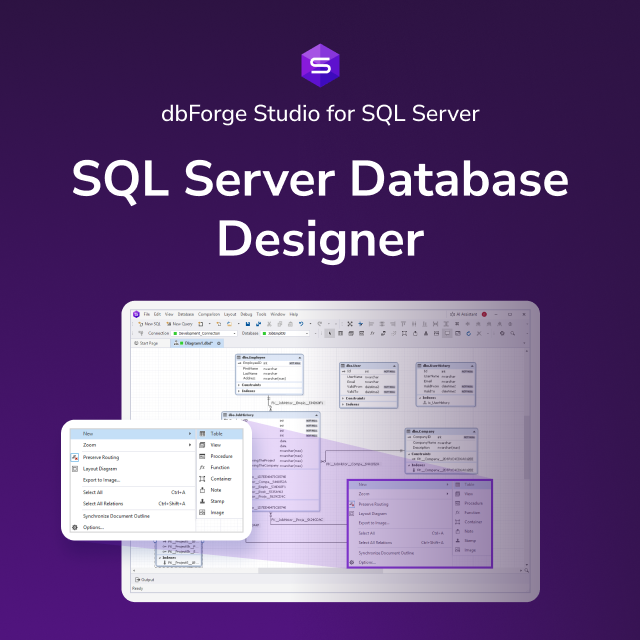
Task: Click the New SQL button
Action: [149, 324]
